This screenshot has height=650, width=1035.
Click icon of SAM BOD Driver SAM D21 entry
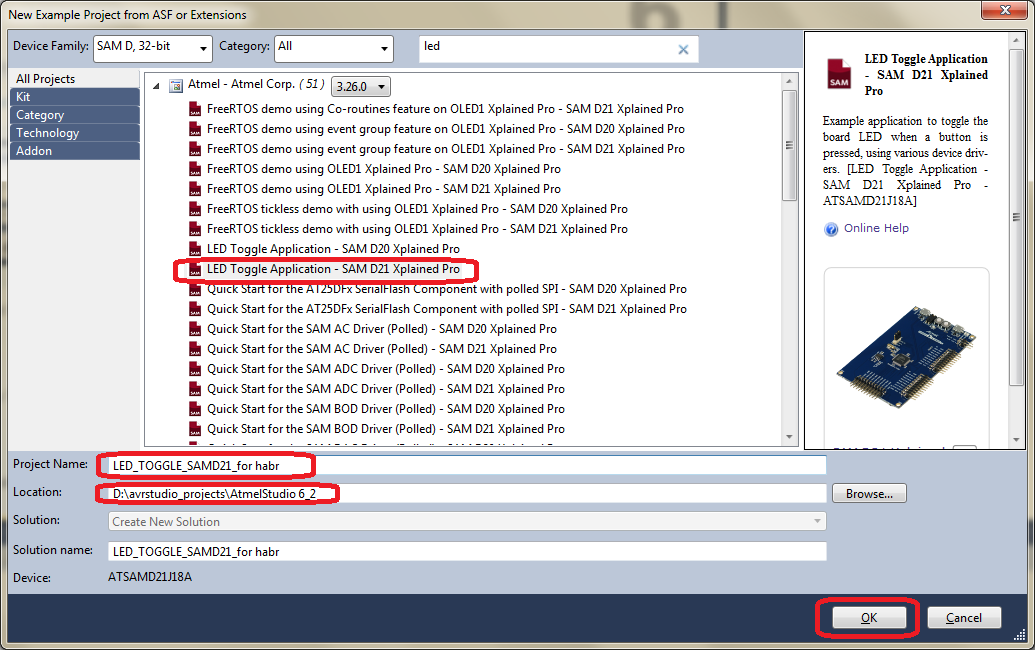[195, 429]
